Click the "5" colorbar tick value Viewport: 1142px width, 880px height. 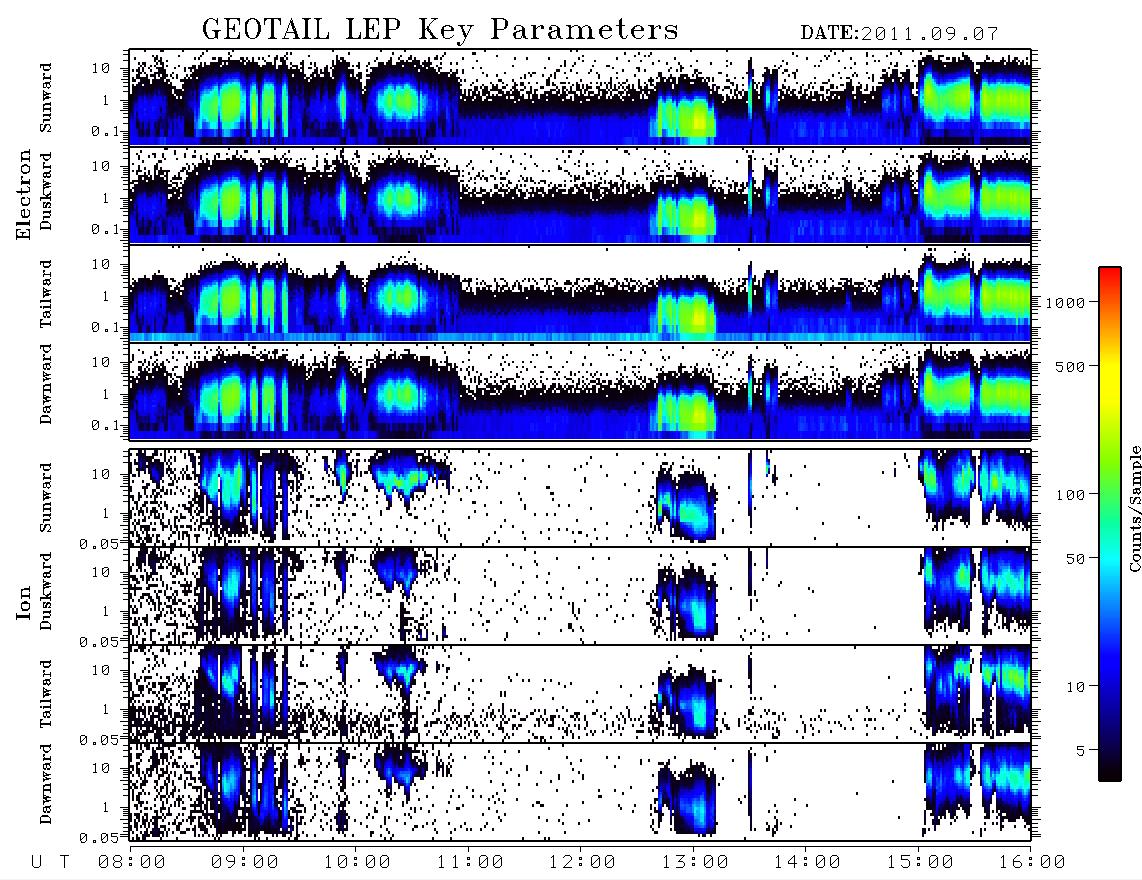tap(1082, 751)
